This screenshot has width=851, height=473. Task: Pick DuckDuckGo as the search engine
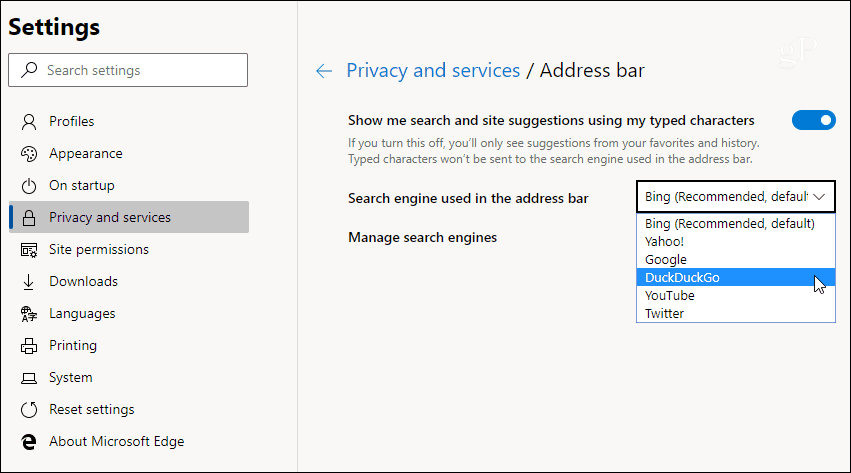[x=735, y=277]
